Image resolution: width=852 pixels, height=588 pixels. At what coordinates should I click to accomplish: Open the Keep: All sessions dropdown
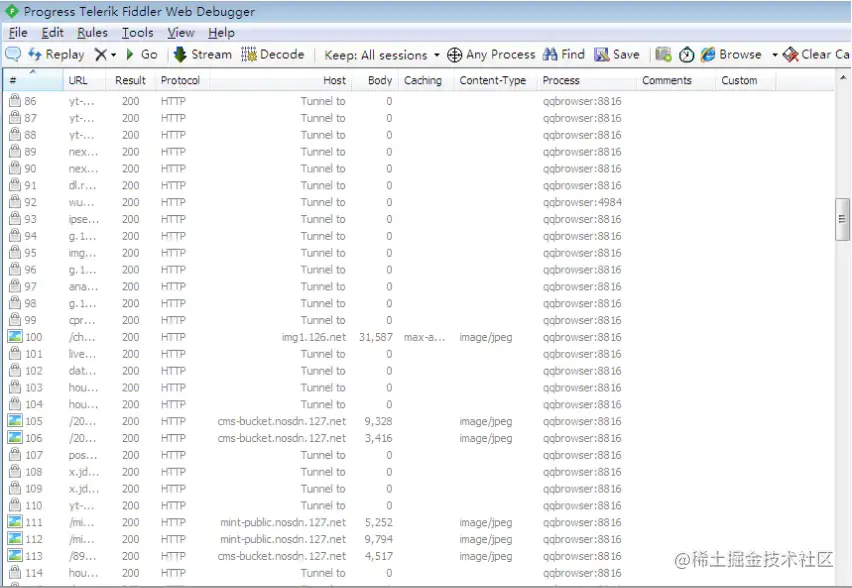pos(381,55)
